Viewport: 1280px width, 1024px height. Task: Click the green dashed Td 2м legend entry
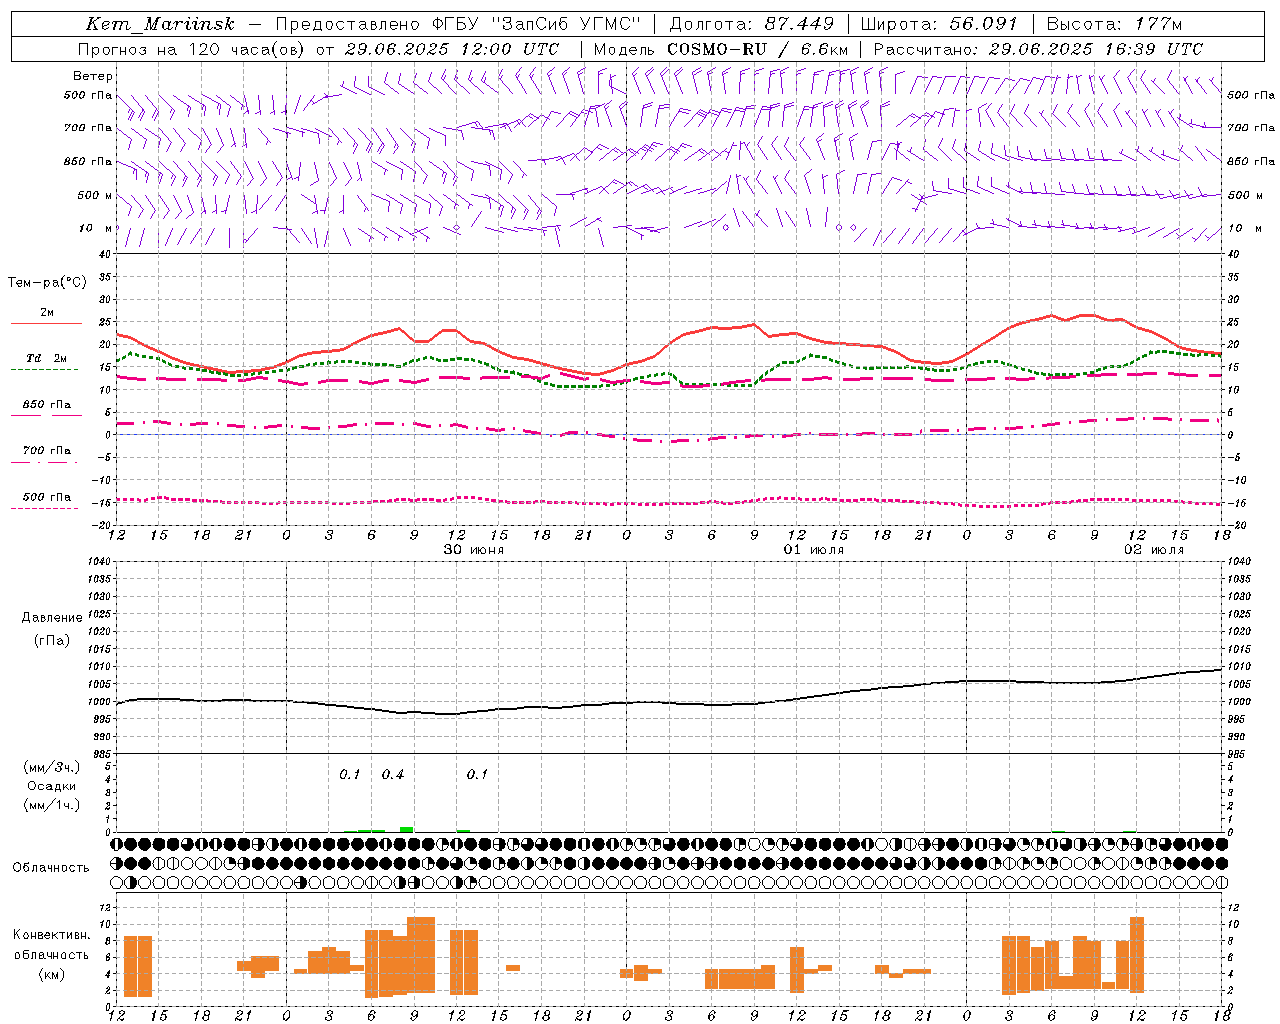[46, 363]
